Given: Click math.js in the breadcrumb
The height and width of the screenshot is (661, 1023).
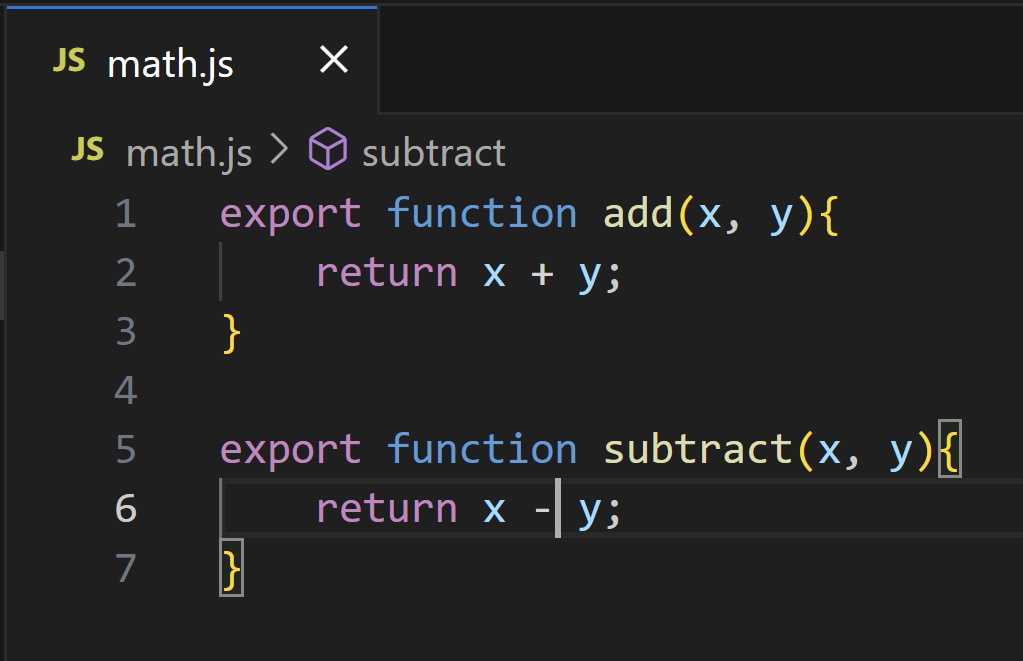Looking at the screenshot, I should pyautogui.click(x=189, y=153).
